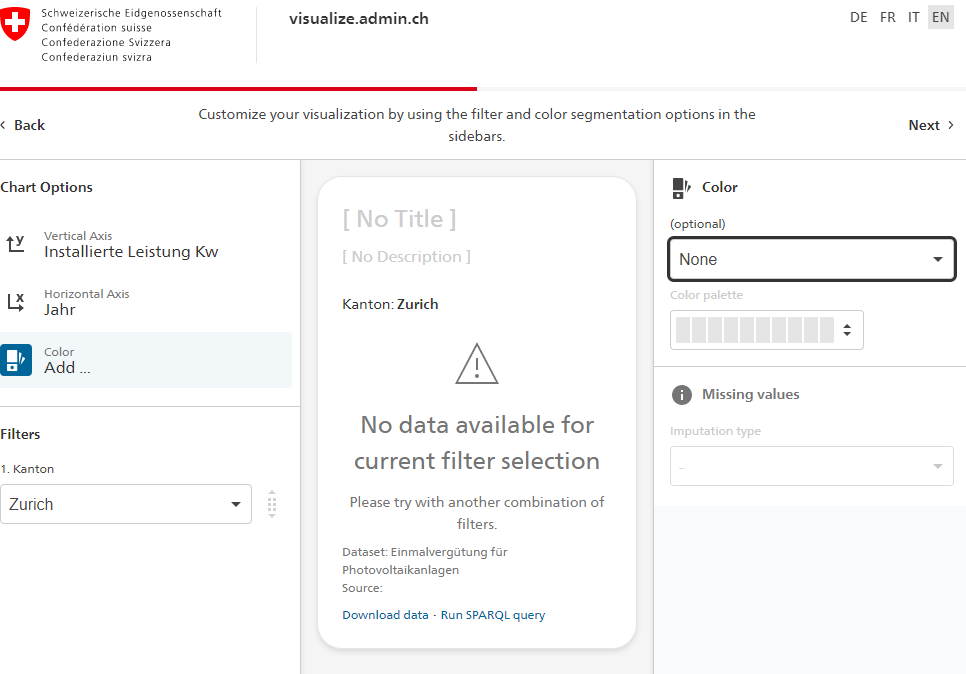Click the Download data link
The height and width of the screenshot is (674, 966).
385,615
